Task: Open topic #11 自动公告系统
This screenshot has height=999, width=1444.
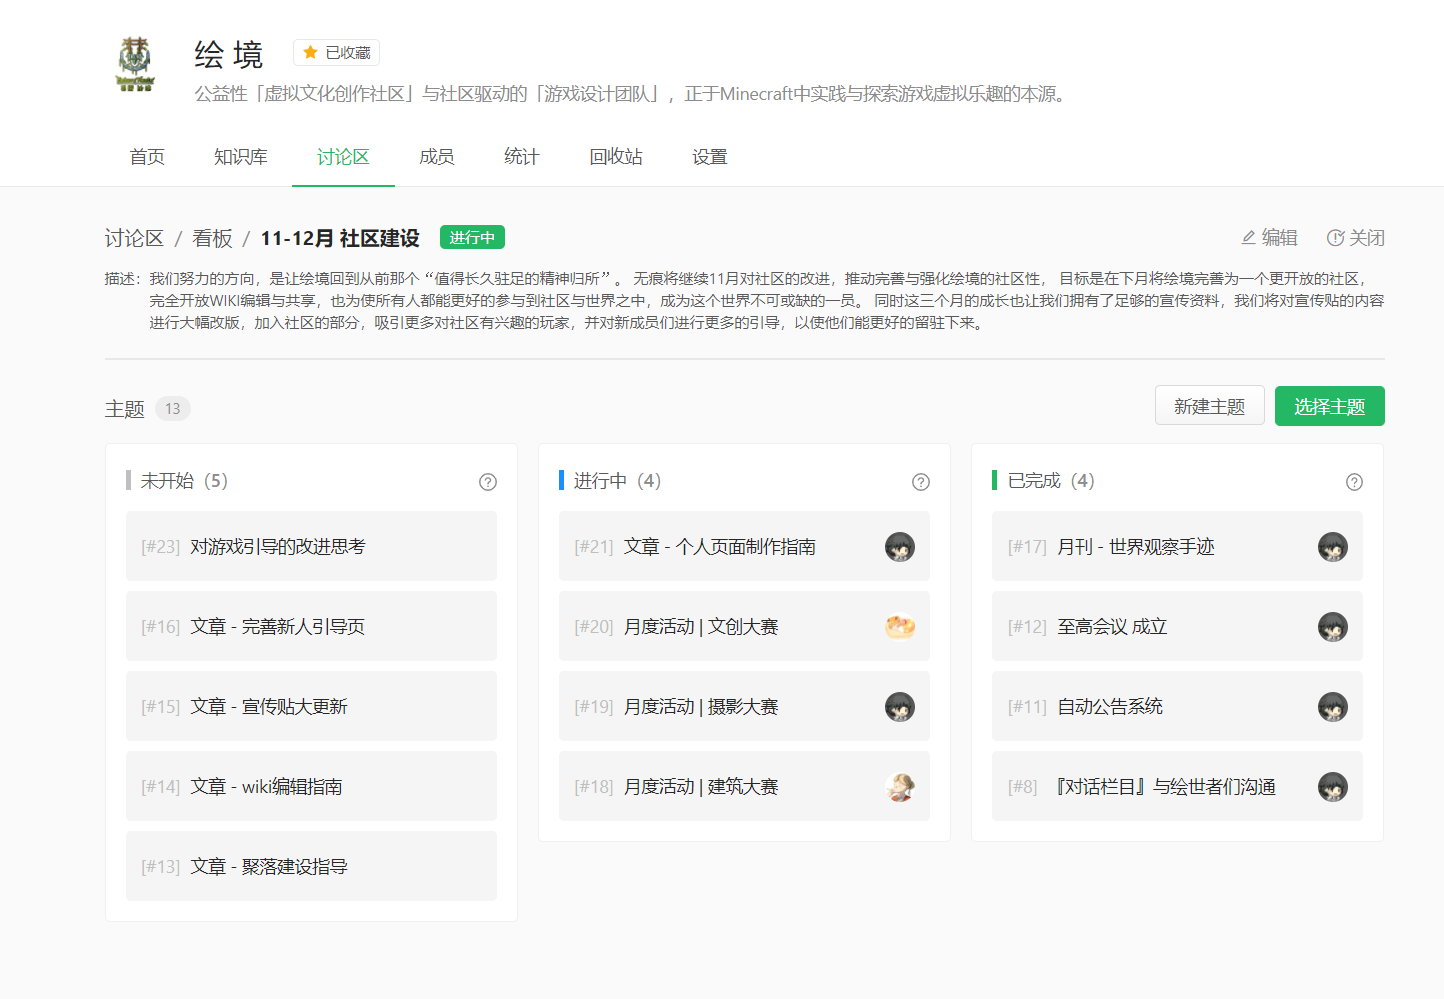Action: [1177, 706]
